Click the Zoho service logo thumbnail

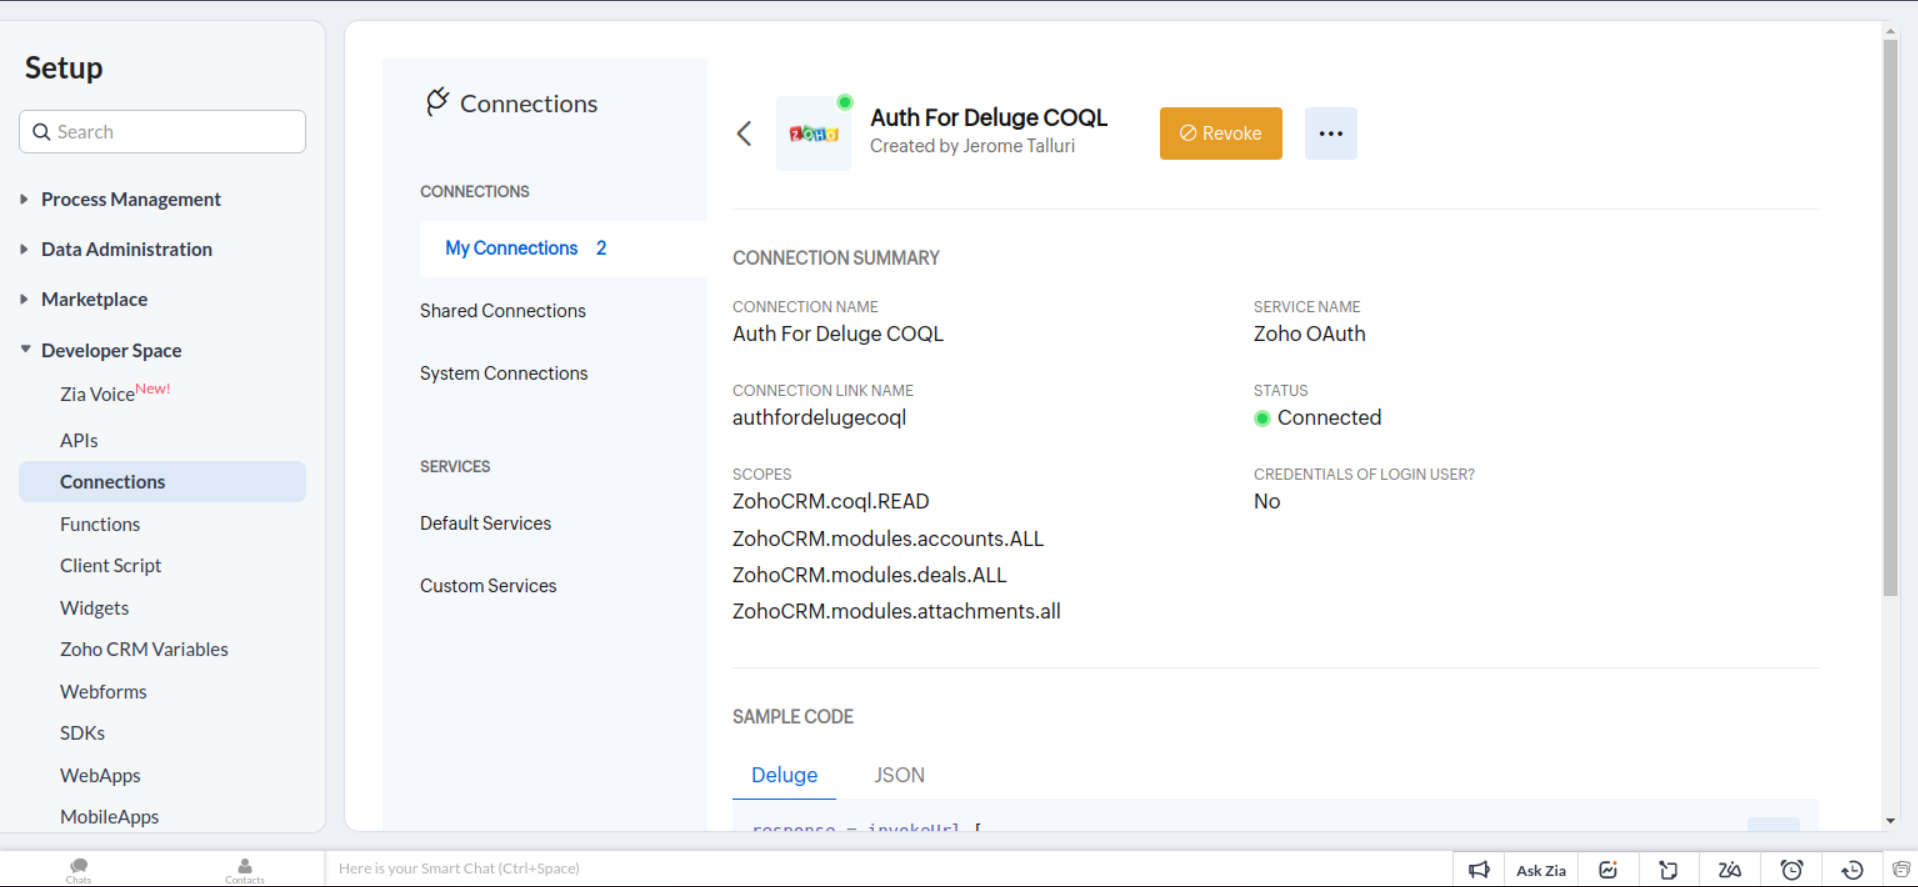(x=814, y=133)
